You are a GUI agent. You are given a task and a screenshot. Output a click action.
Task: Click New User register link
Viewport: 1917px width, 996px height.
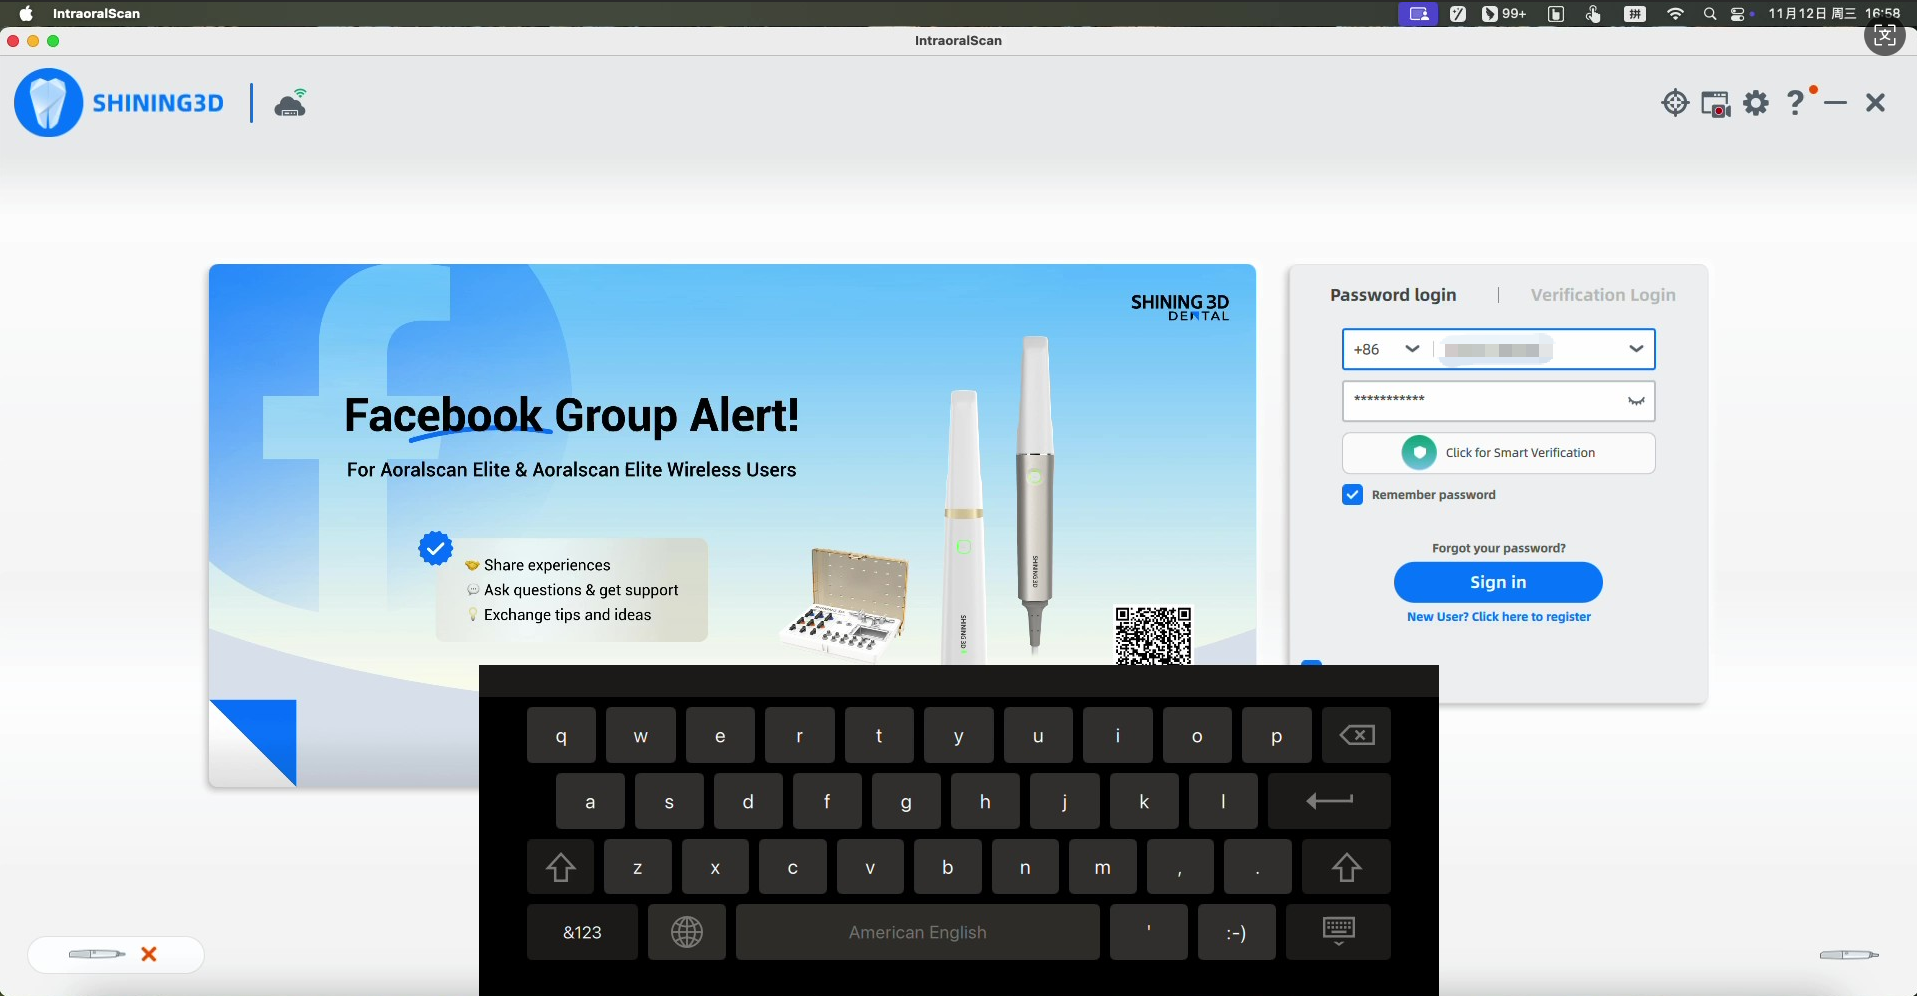coord(1499,617)
